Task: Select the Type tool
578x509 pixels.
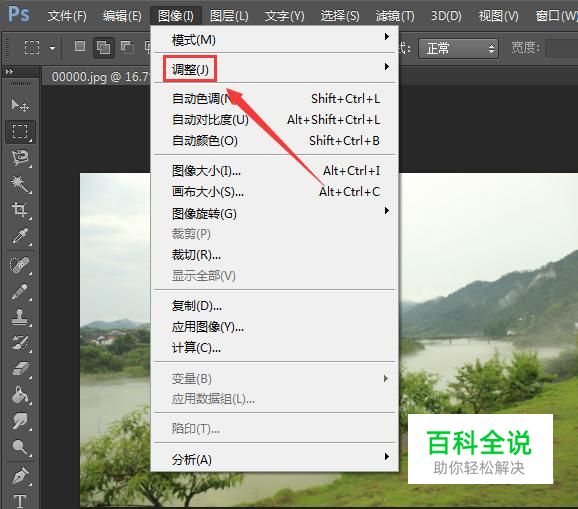Action: (x=20, y=501)
